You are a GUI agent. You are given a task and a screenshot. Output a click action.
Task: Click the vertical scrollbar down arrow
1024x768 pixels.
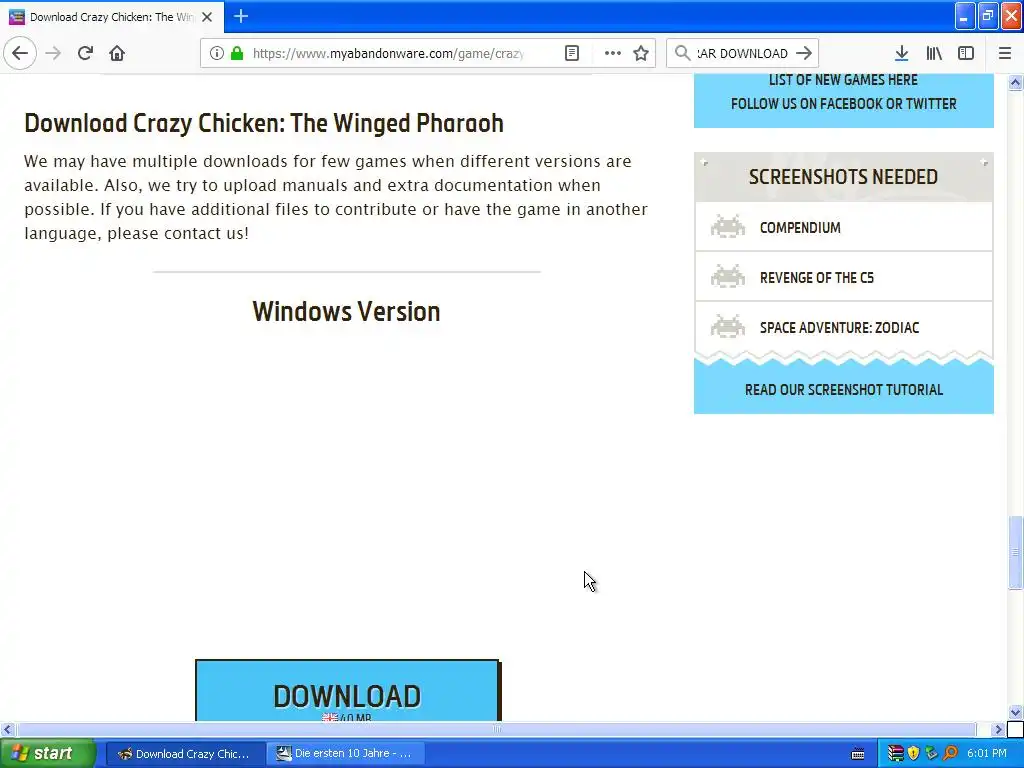click(x=1015, y=712)
